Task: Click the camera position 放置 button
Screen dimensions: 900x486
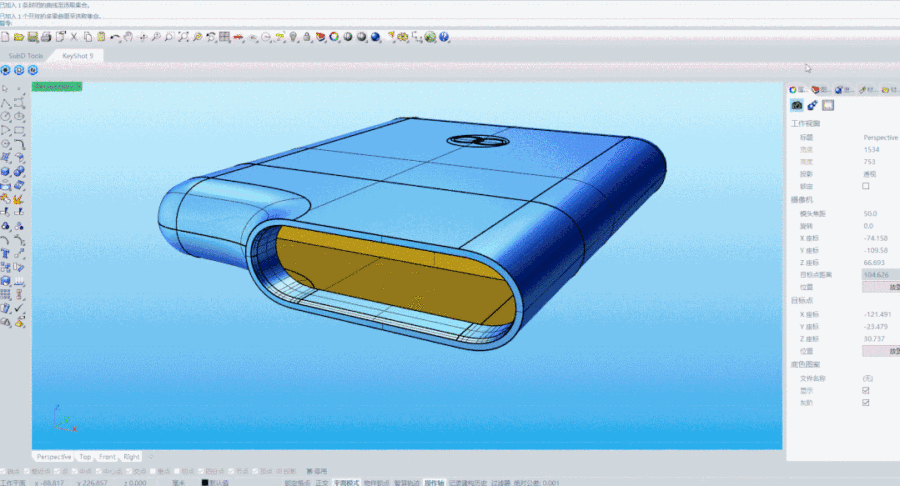Action: pos(880,287)
